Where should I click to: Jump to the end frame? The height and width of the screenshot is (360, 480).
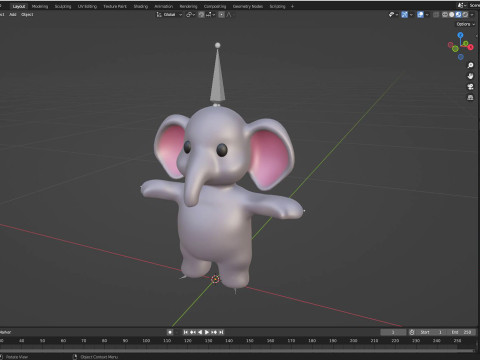pyautogui.click(x=221, y=332)
